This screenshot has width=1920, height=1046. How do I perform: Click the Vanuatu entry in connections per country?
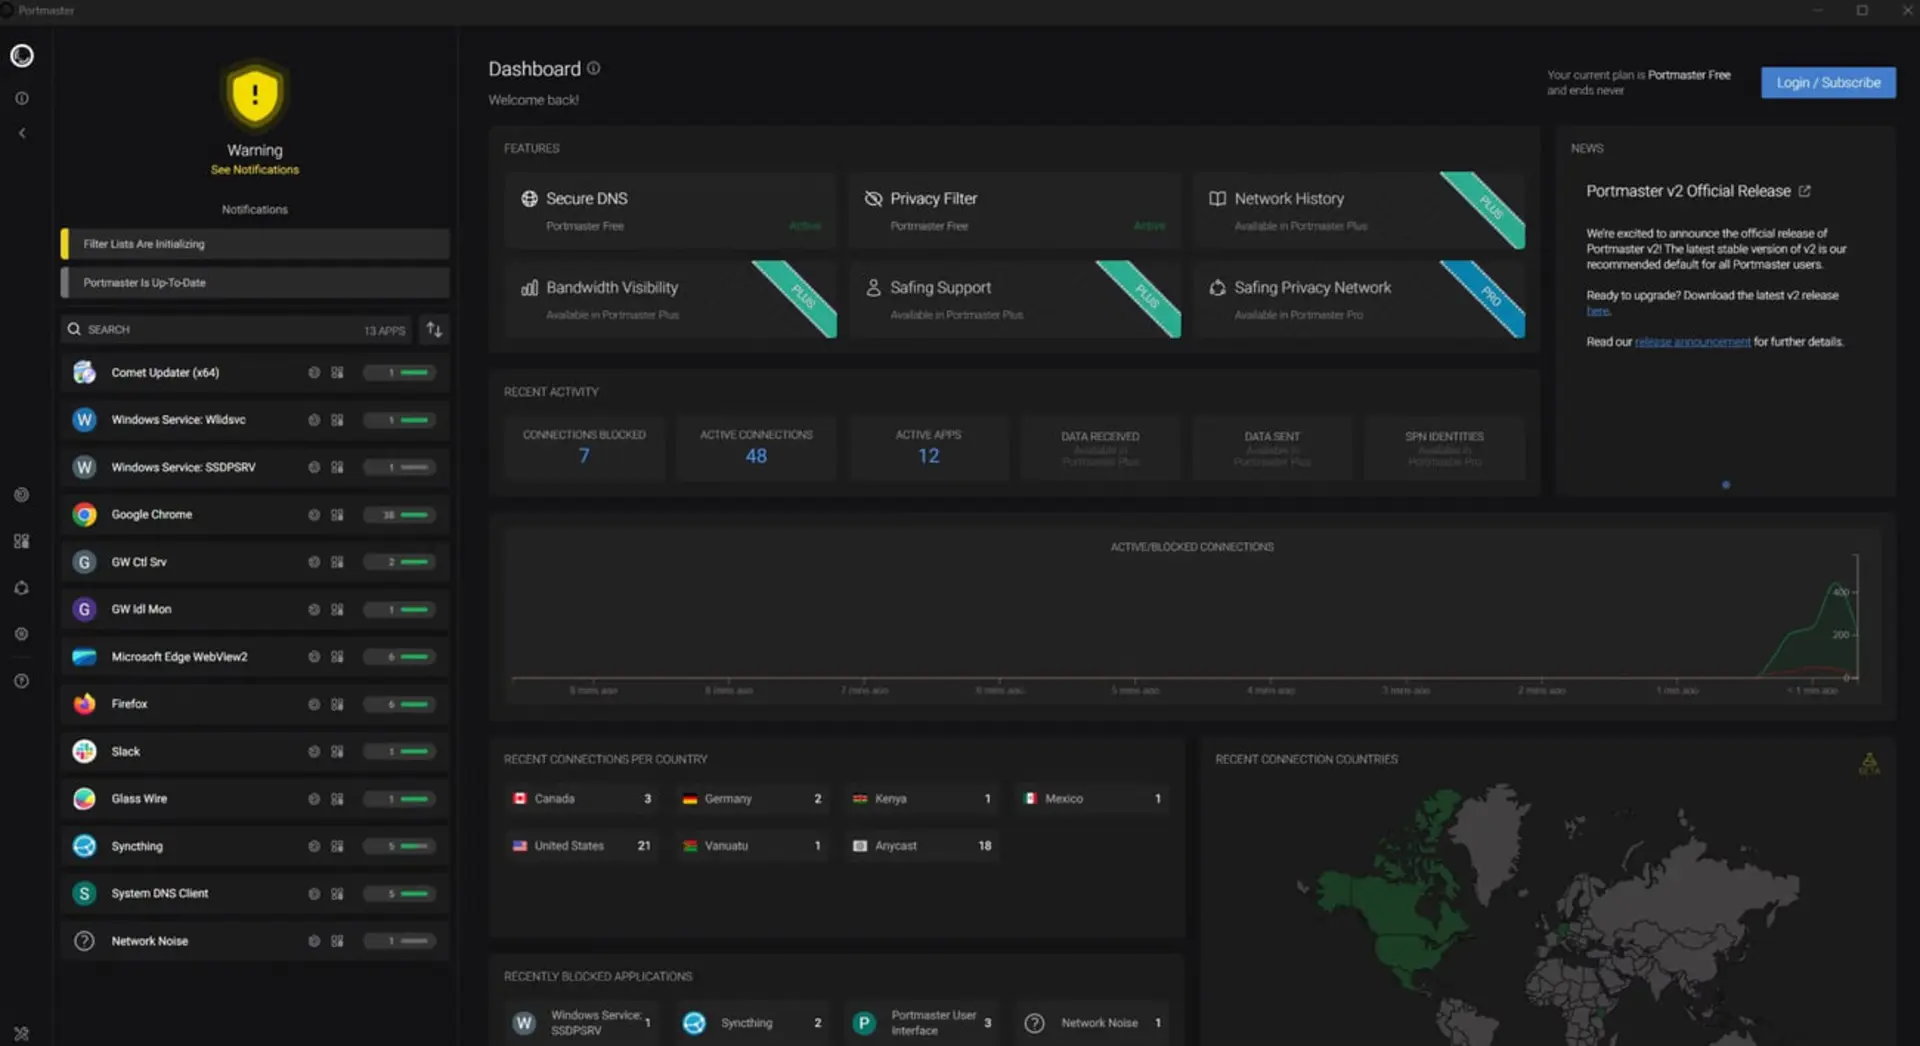pos(752,846)
